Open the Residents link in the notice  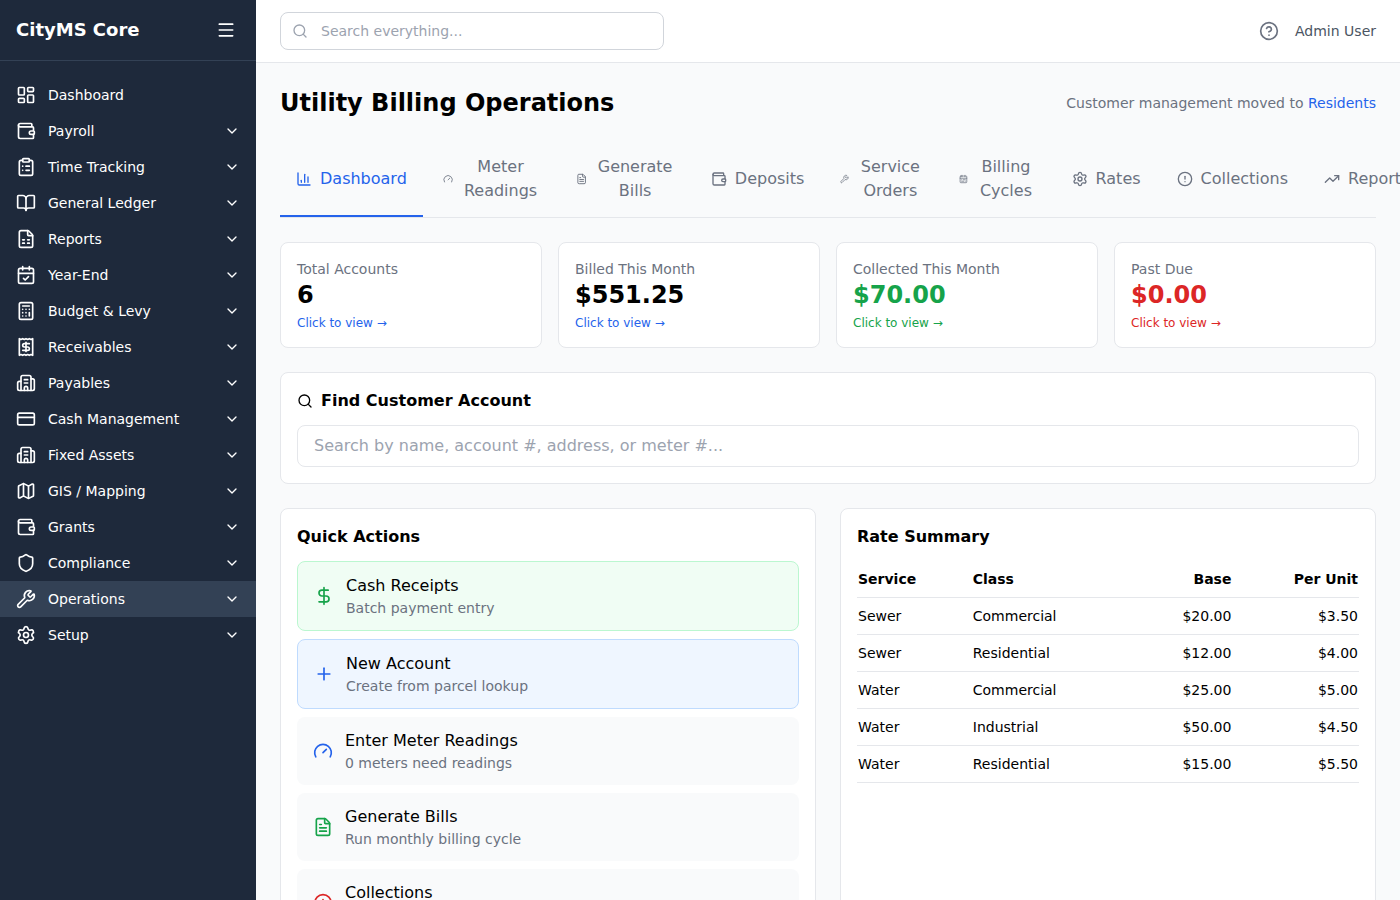pyautogui.click(x=1342, y=102)
